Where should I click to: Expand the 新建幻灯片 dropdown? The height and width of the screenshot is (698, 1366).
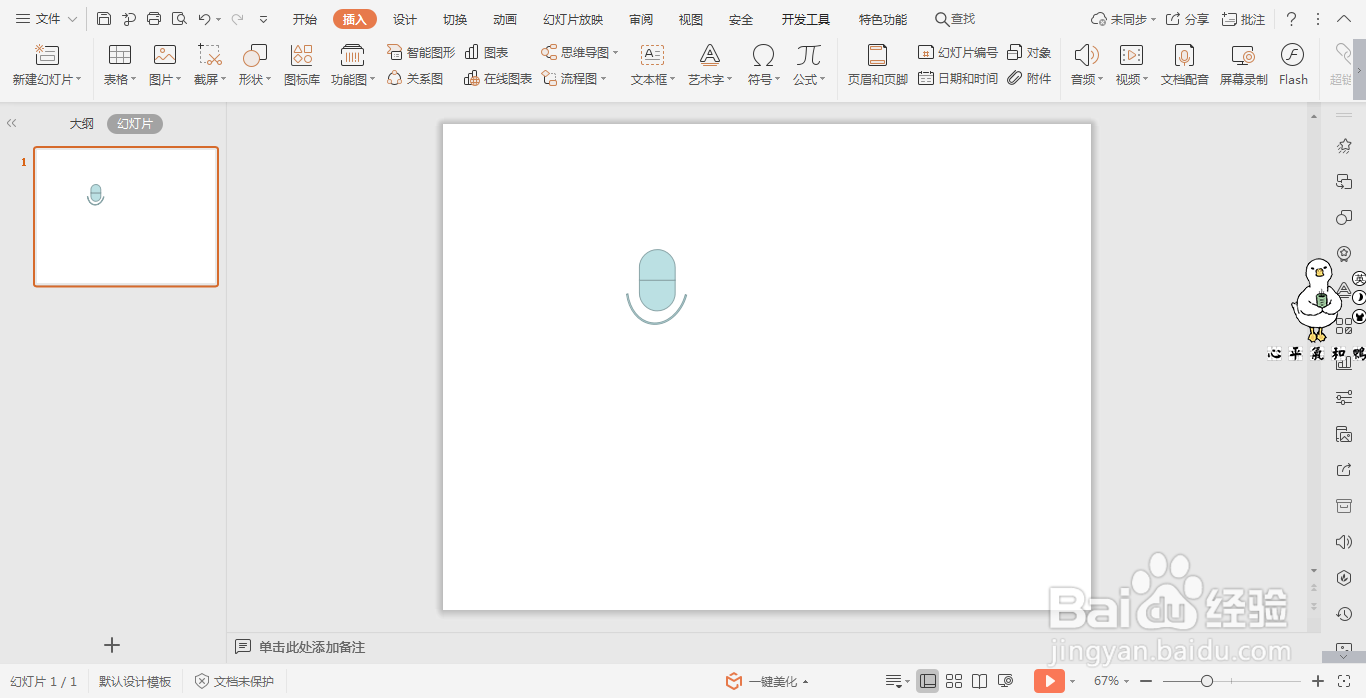point(78,79)
